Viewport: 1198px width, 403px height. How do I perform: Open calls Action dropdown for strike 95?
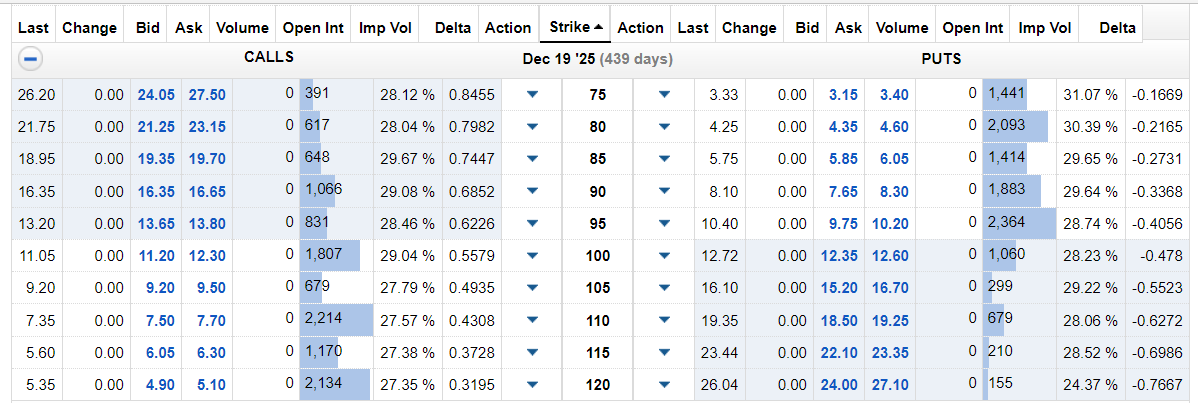point(533,223)
